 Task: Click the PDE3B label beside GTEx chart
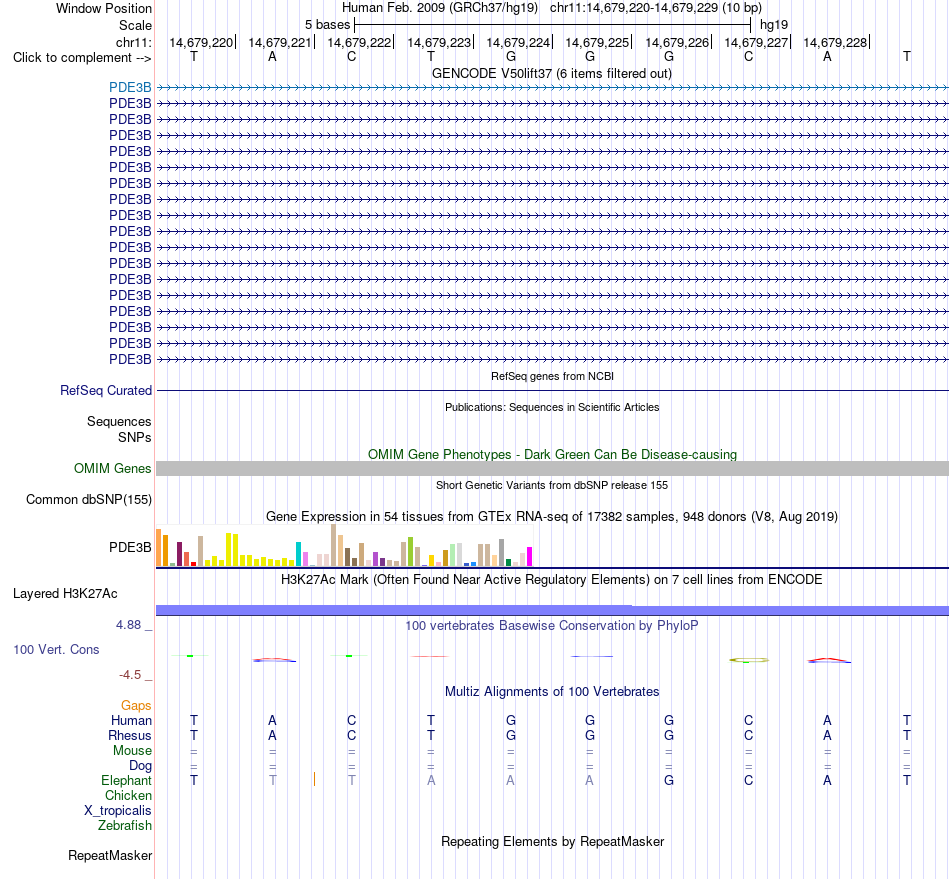pyautogui.click(x=130, y=547)
